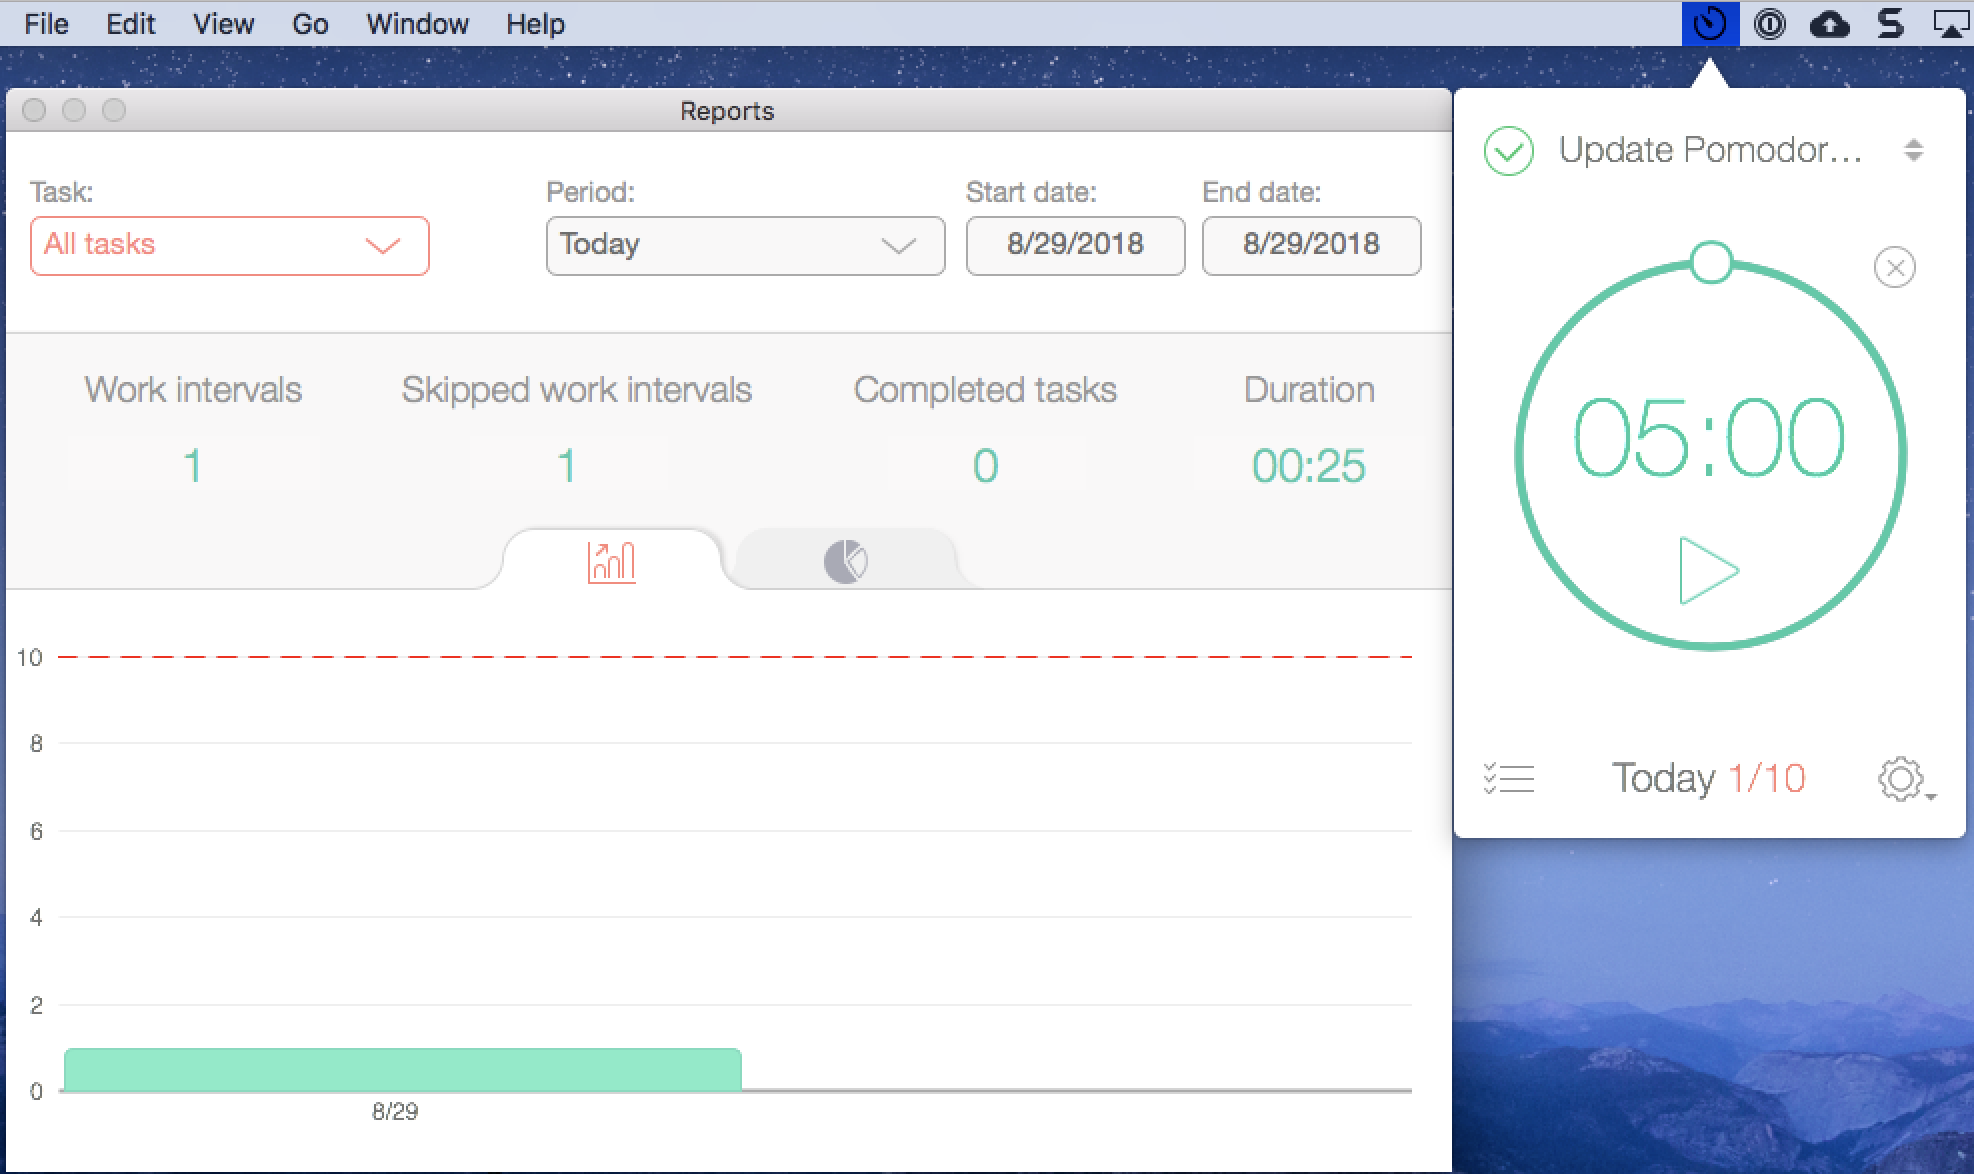Click the Pomodoro app icon in menu bar

point(1711,22)
